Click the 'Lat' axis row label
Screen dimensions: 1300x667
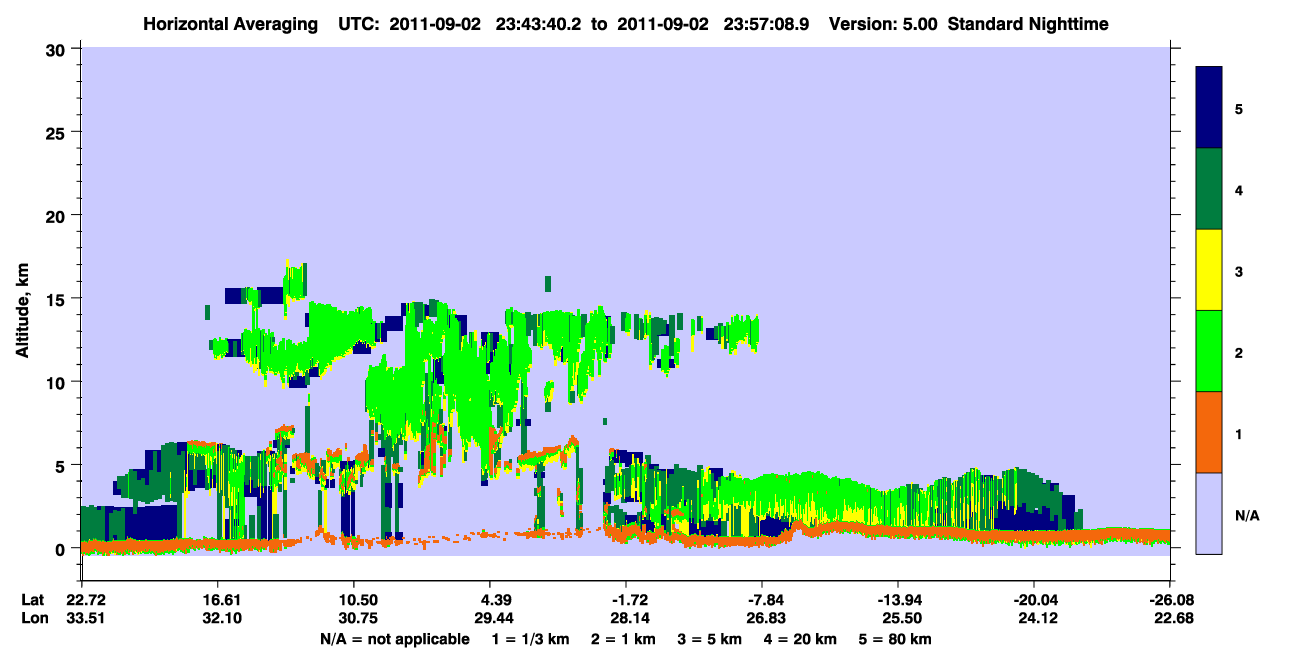(32, 600)
